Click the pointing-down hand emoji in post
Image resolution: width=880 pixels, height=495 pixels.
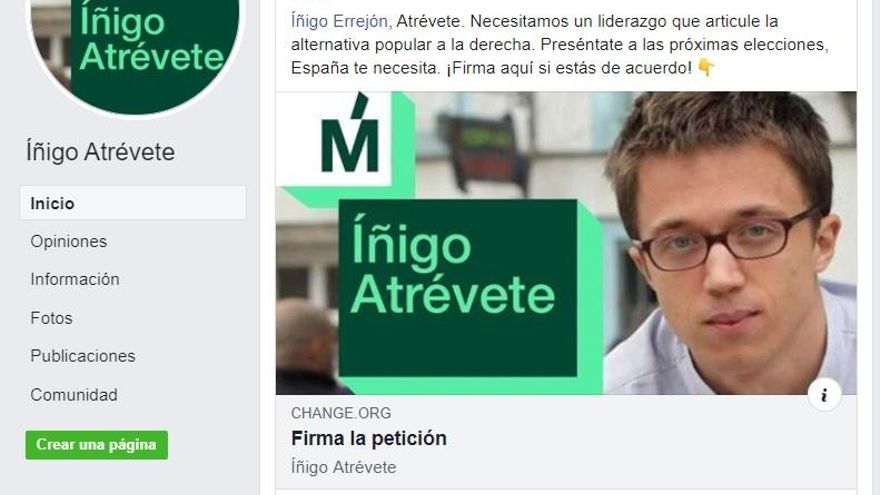[x=706, y=68]
